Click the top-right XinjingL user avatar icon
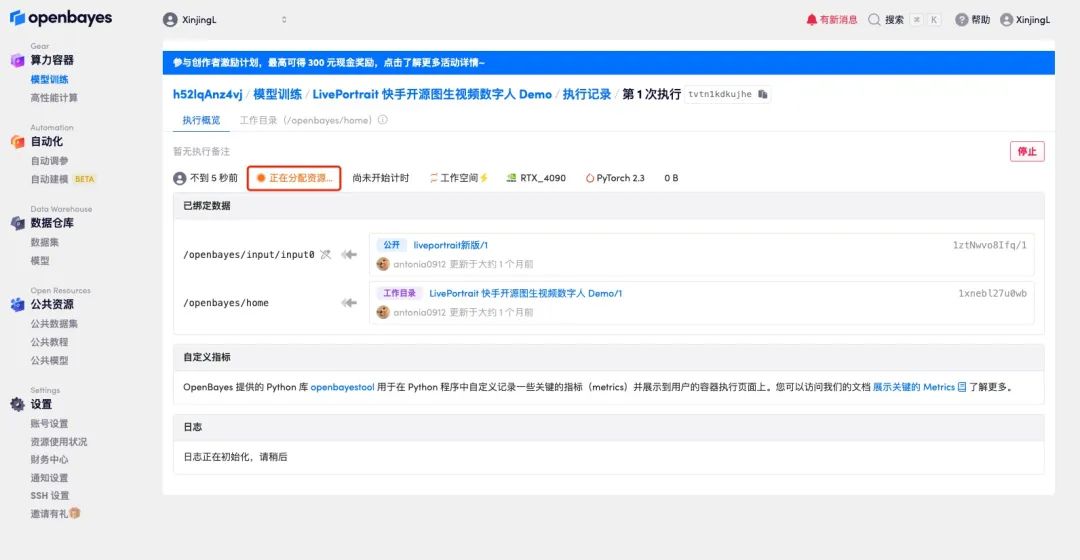Screen dimensions: 1080x560 (1006, 20)
